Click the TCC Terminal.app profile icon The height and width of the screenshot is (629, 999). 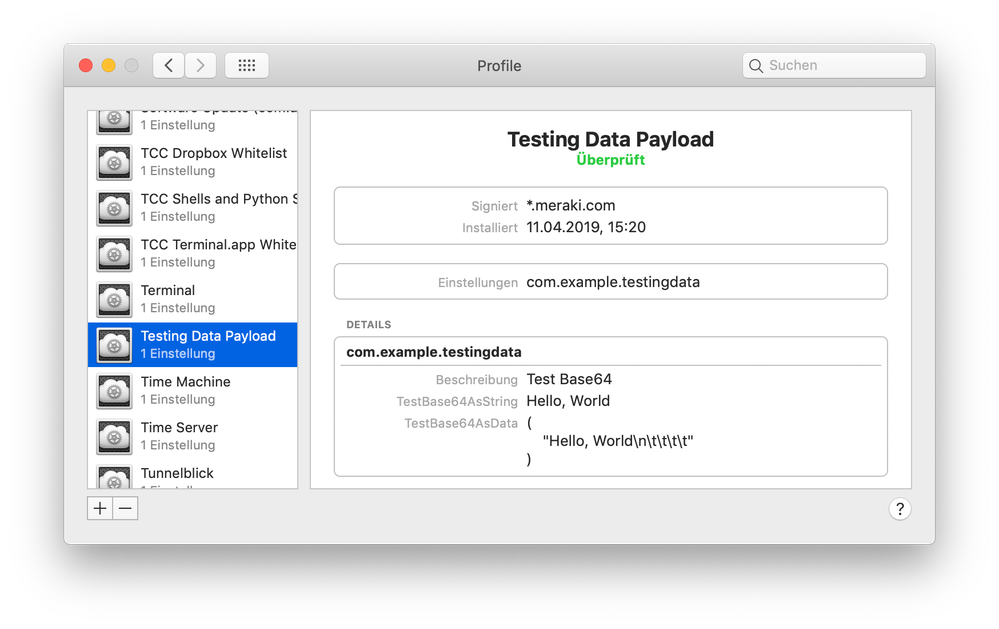(x=114, y=254)
